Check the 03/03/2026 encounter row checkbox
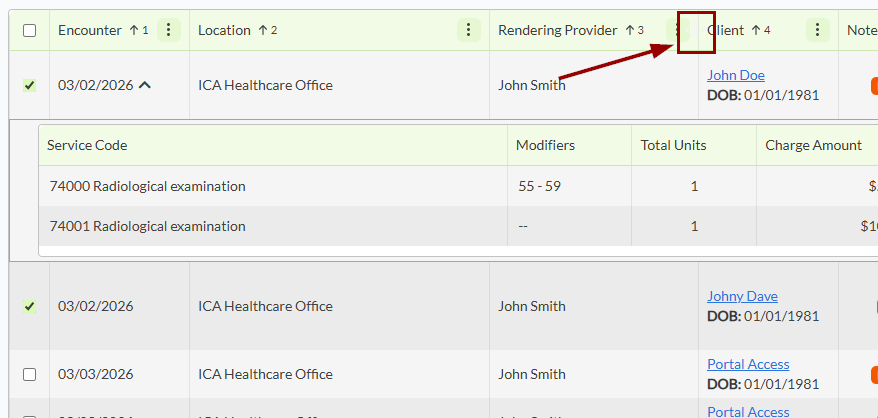This screenshot has height=418, width=878. (29, 374)
